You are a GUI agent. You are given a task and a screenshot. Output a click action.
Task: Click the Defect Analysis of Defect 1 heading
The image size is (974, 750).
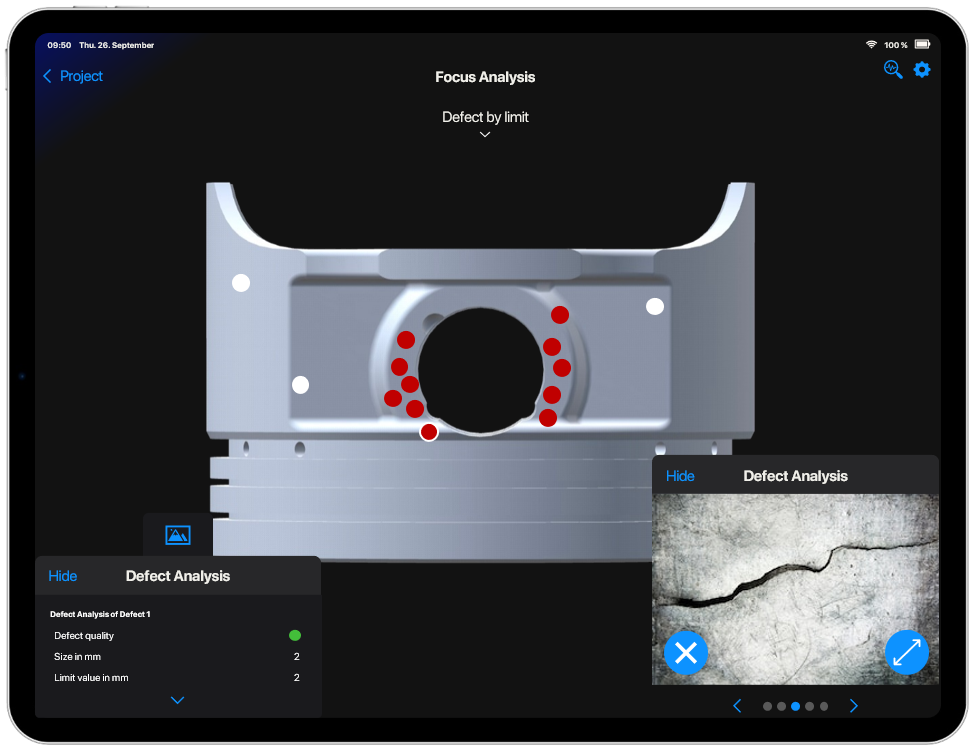click(100, 614)
